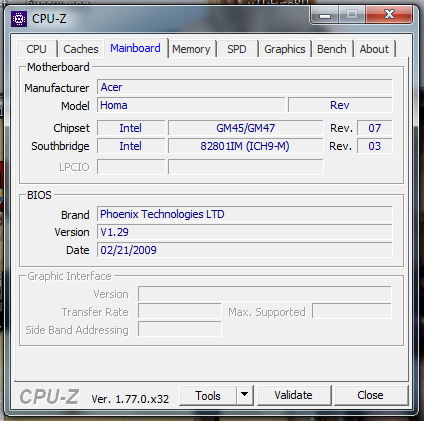Click the CPU-Z app icon in title bar
The width and height of the screenshot is (424, 421).
tap(19, 19)
